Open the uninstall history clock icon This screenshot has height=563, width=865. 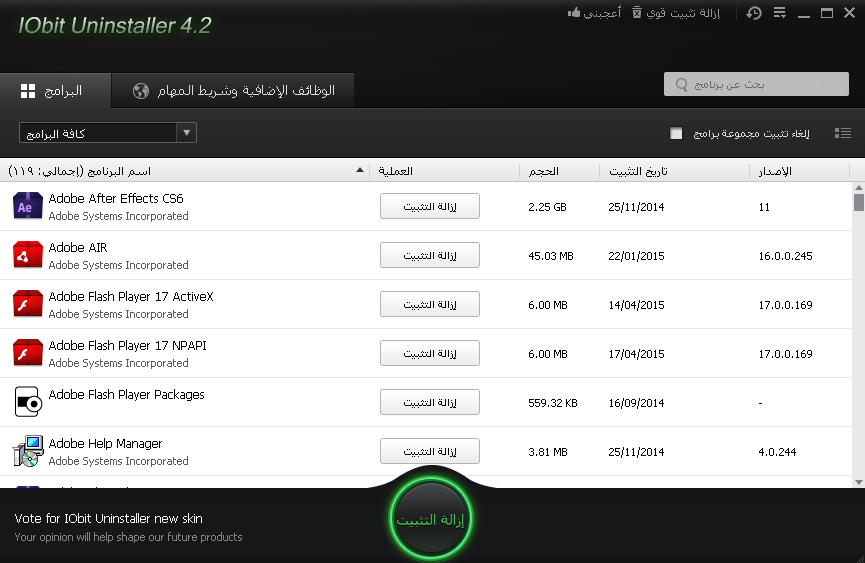tap(754, 13)
